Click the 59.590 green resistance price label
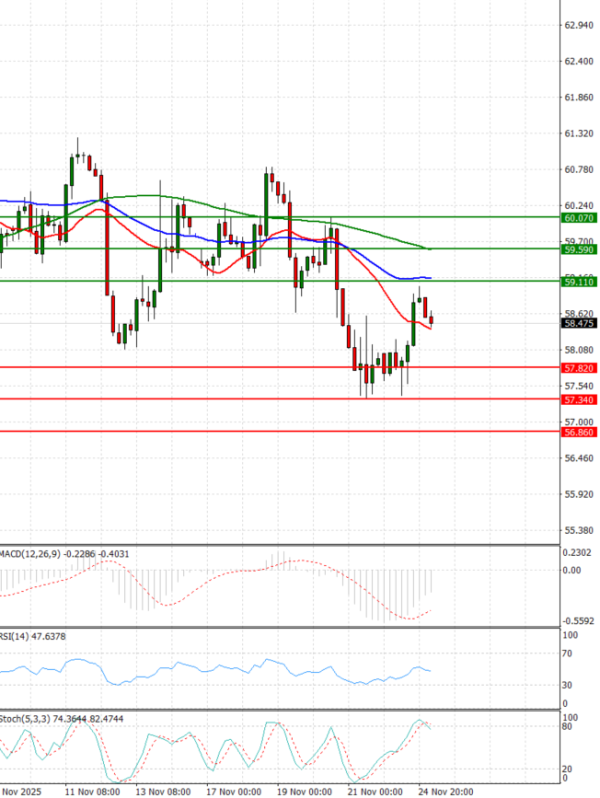The image size is (600, 798). coord(579,249)
